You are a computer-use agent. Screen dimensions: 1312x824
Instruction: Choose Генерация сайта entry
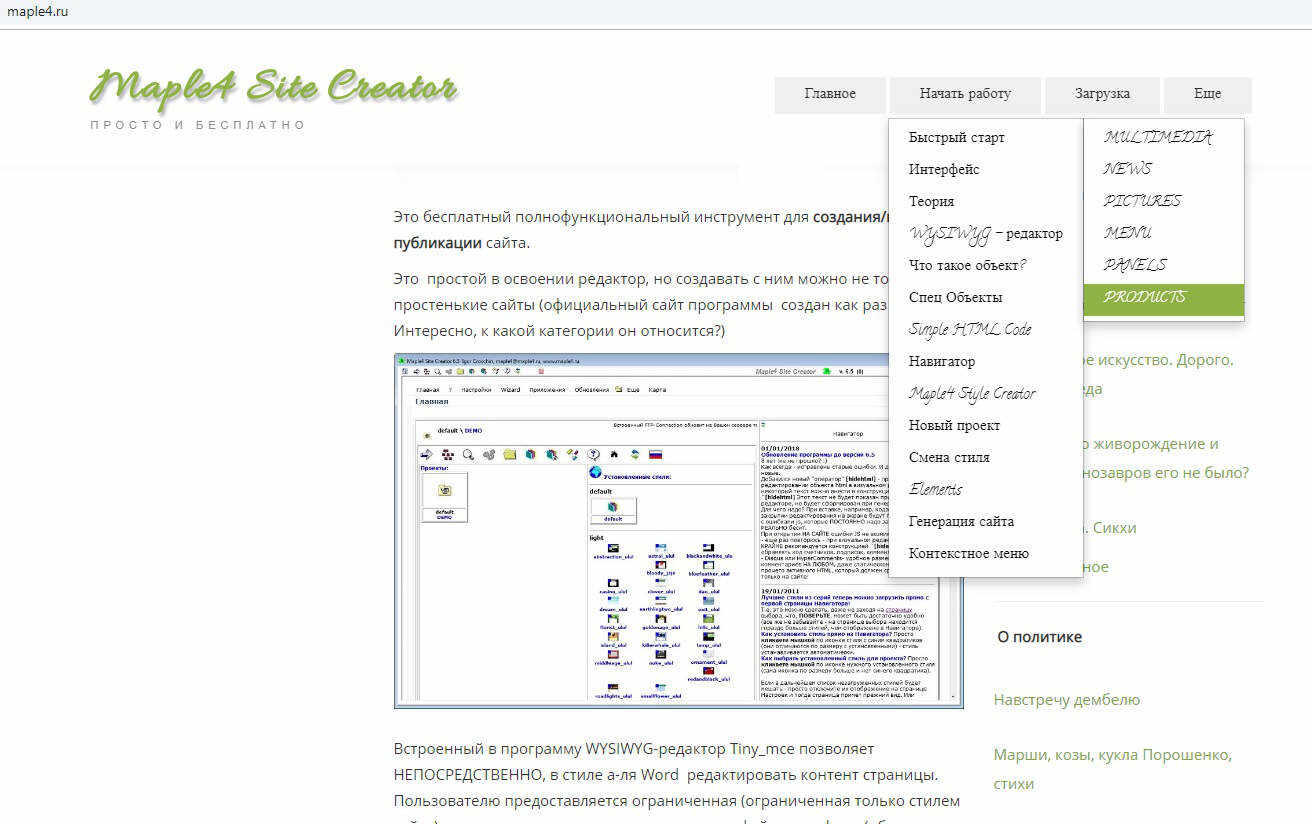985,522
